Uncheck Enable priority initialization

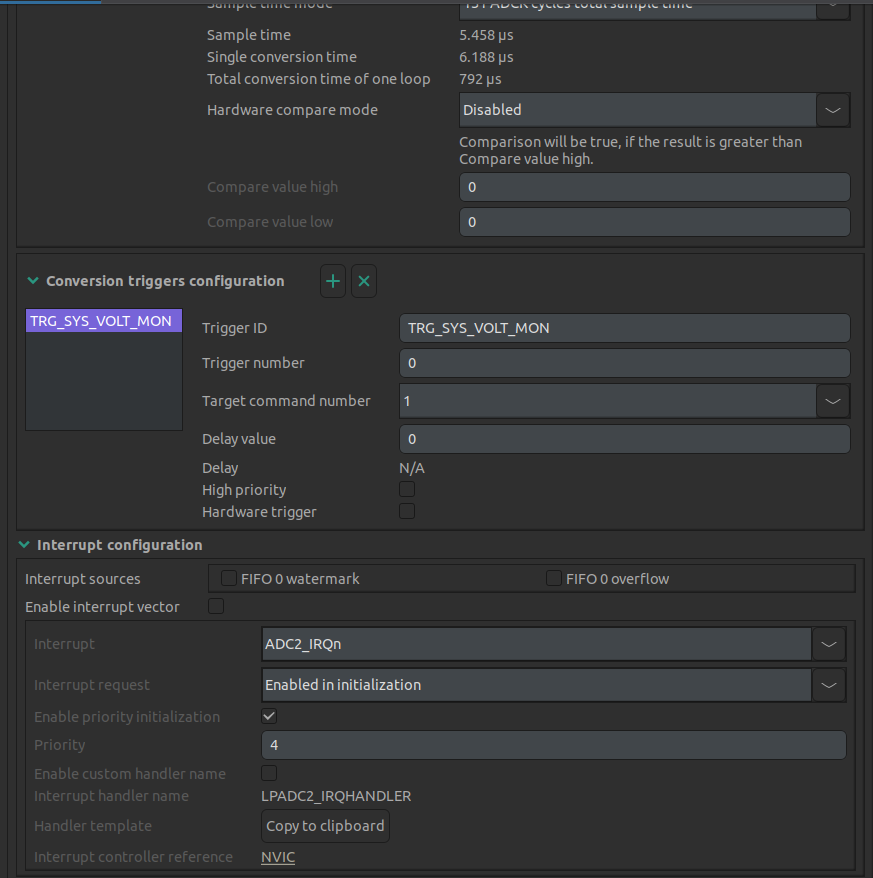point(269,717)
